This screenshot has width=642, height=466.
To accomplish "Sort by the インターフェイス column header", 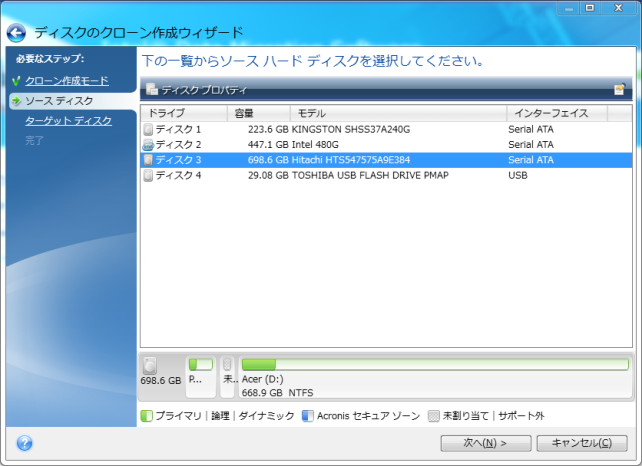I will pos(557,113).
